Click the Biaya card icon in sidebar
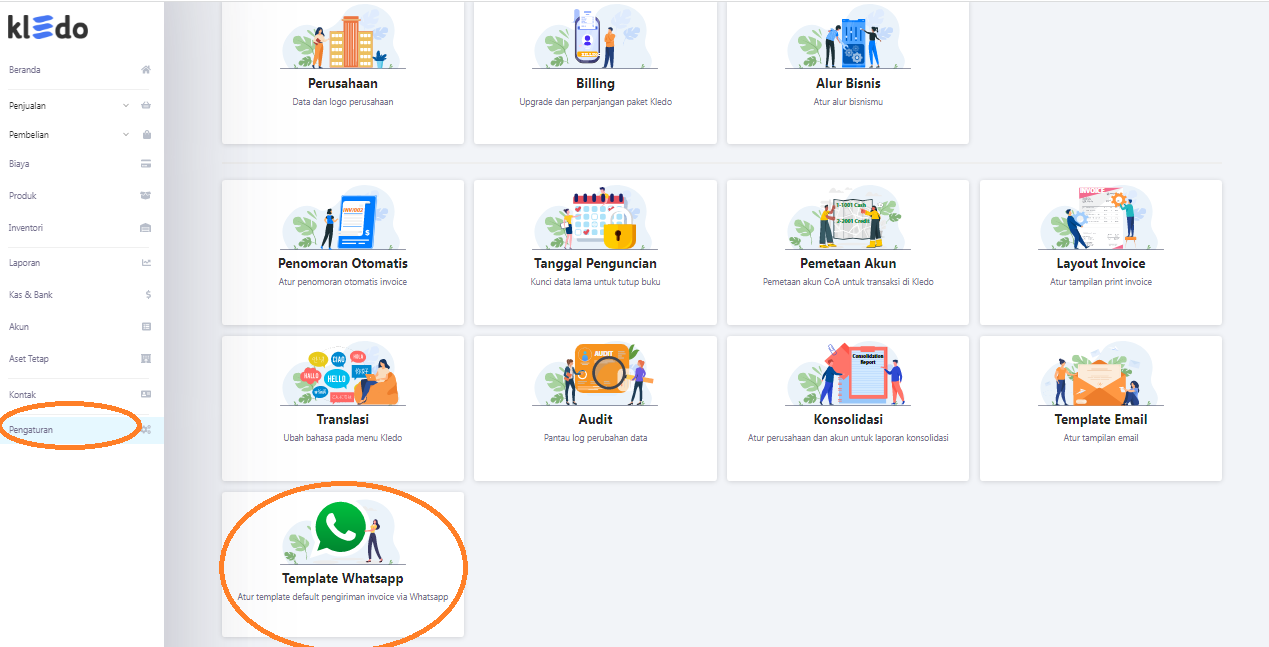The width and height of the screenshot is (1269, 647). pyautogui.click(x=146, y=164)
